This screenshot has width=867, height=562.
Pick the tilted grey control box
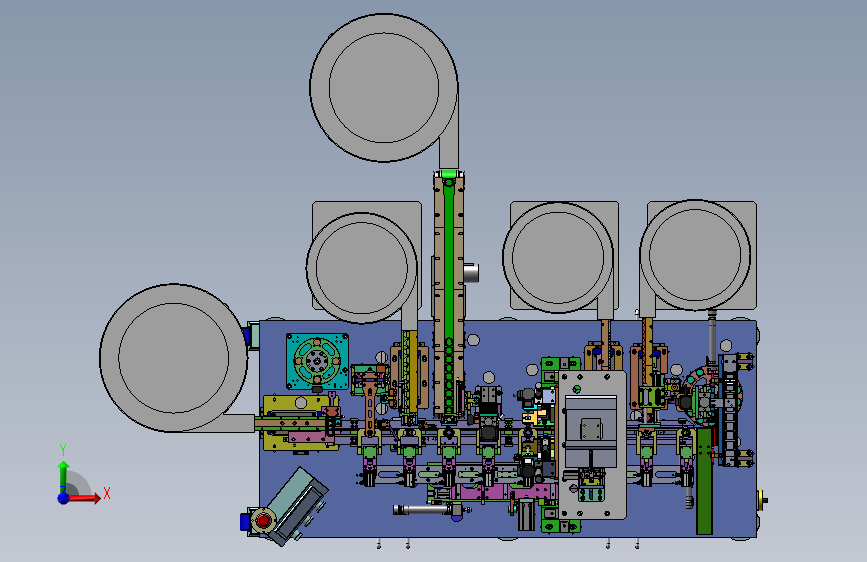coord(299,506)
